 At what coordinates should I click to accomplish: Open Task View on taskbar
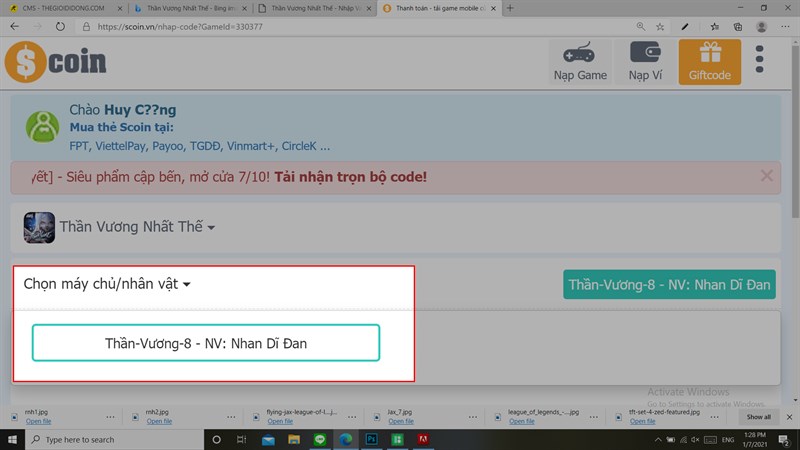[x=242, y=439]
